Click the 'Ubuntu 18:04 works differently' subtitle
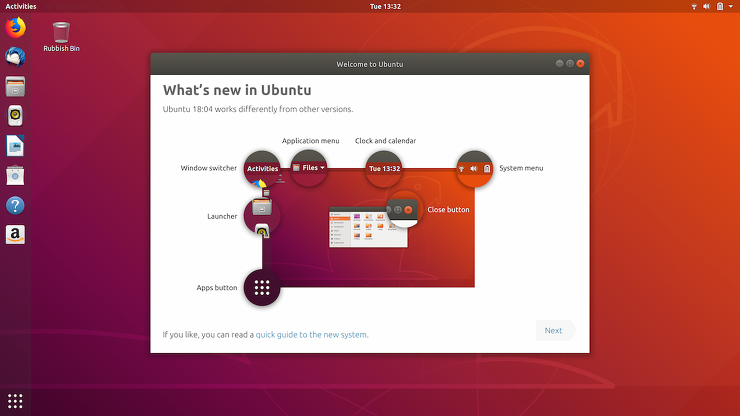 [x=258, y=109]
